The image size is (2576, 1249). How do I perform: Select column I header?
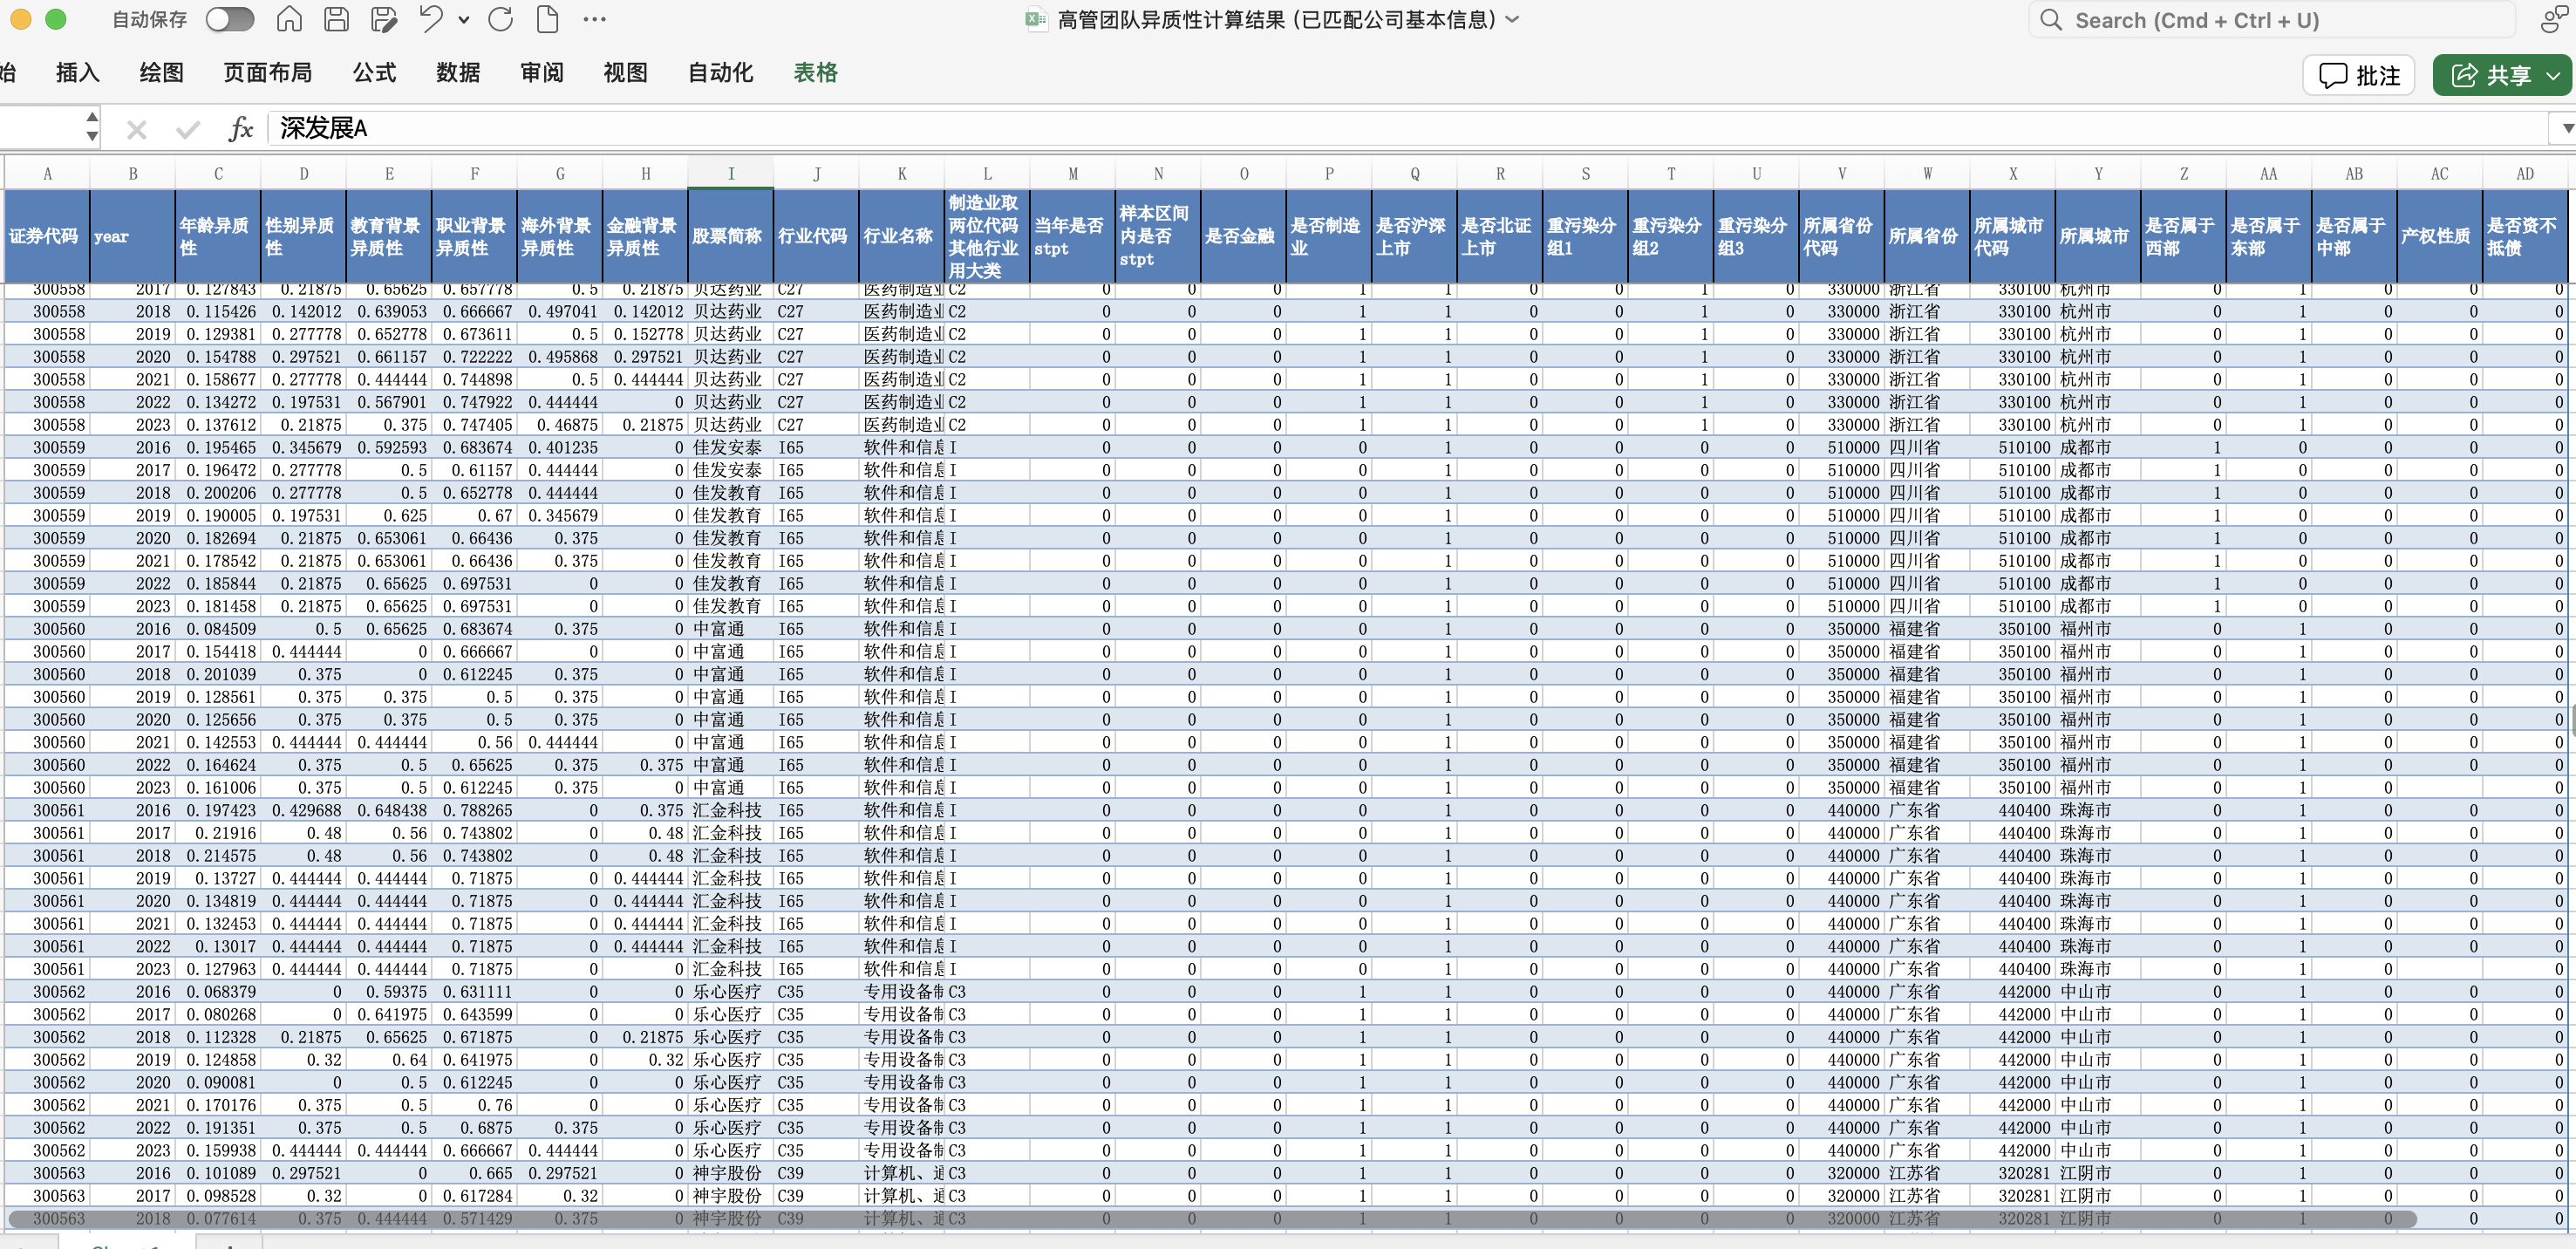[730, 174]
